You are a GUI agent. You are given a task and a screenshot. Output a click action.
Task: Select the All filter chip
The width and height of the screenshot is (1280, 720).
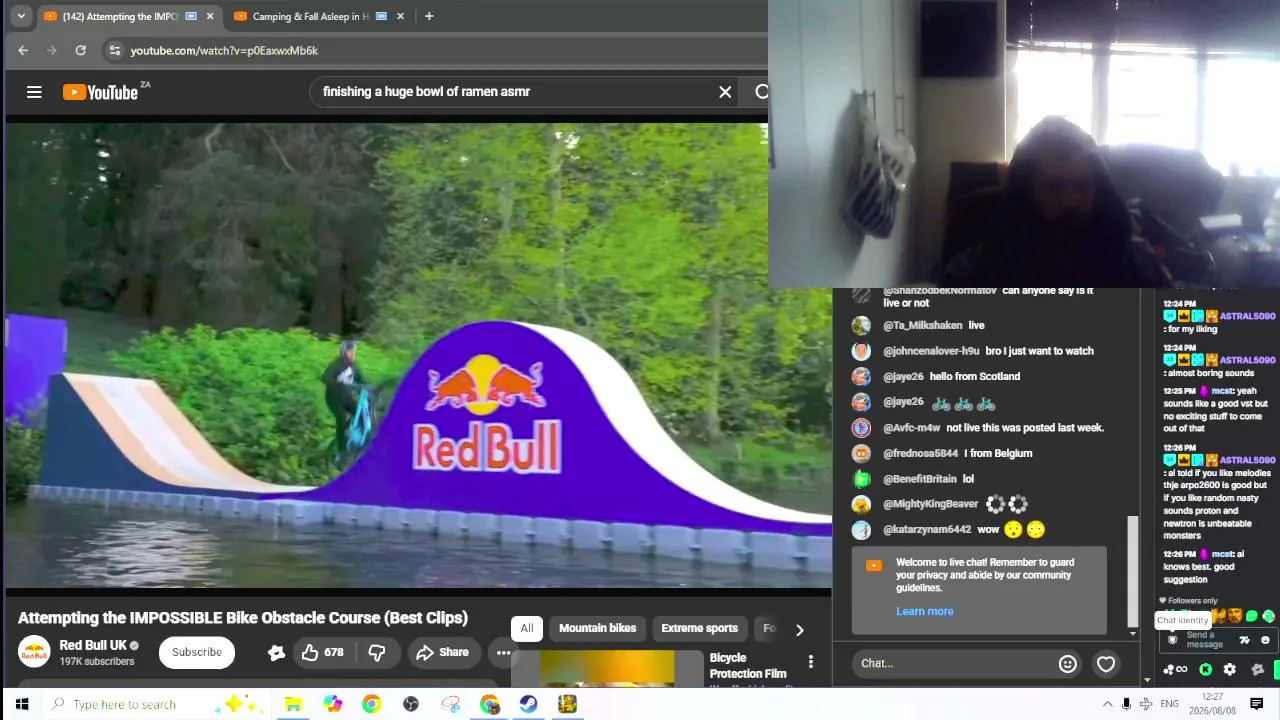[x=527, y=628]
